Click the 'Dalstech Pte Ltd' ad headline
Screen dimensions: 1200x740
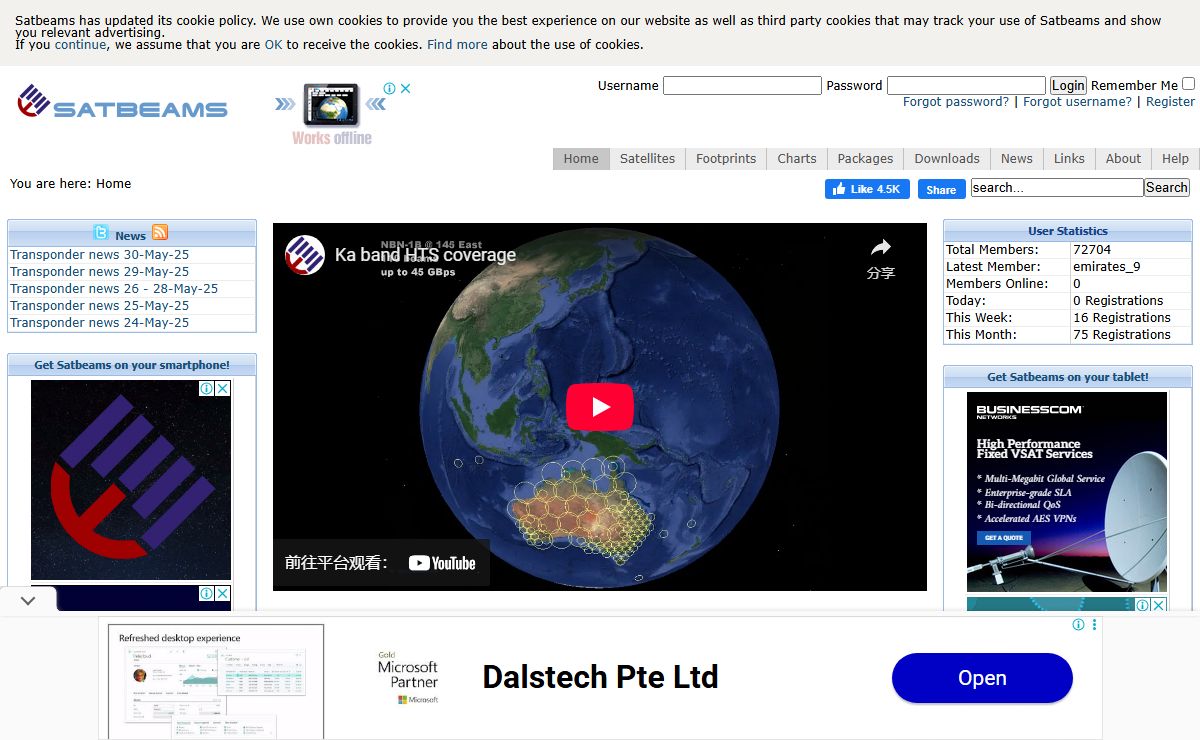coord(600,677)
